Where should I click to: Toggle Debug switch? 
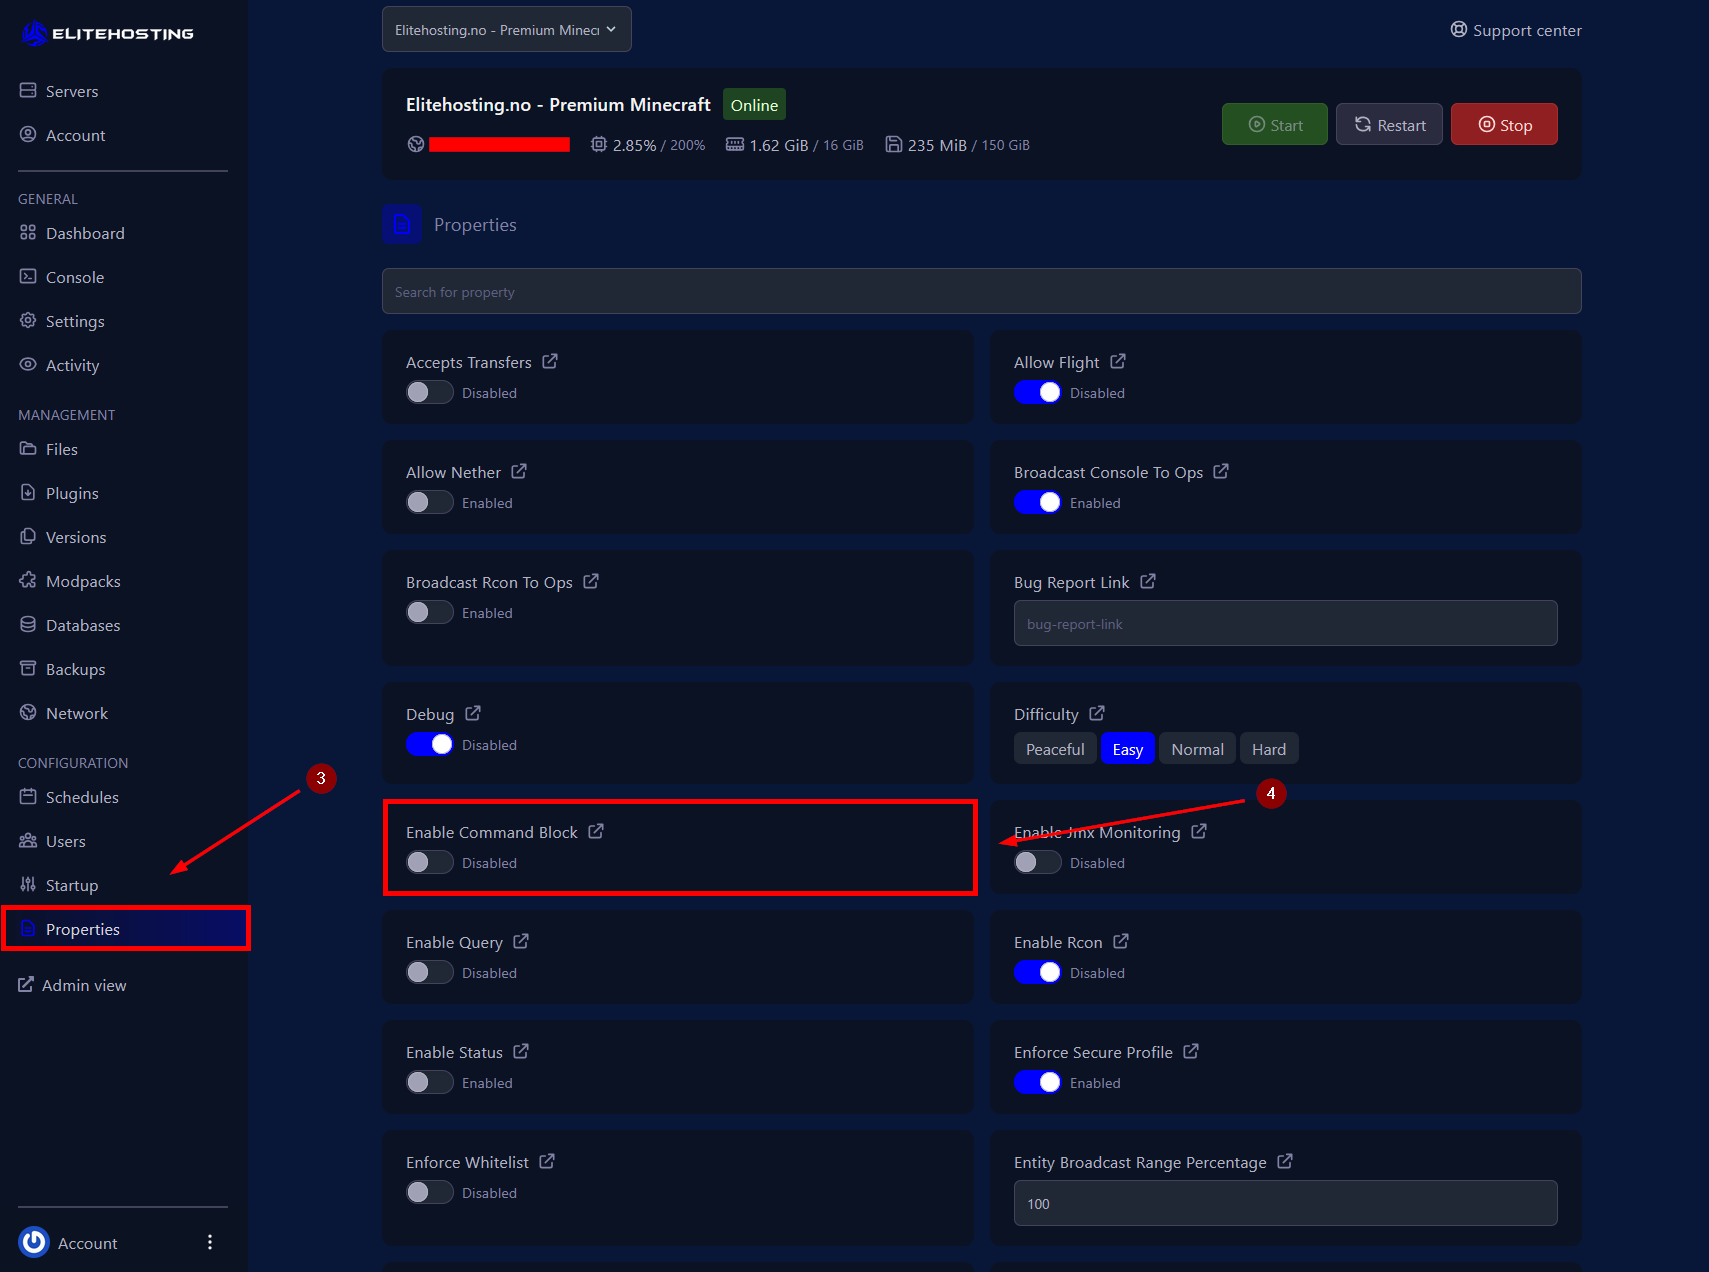430,744
